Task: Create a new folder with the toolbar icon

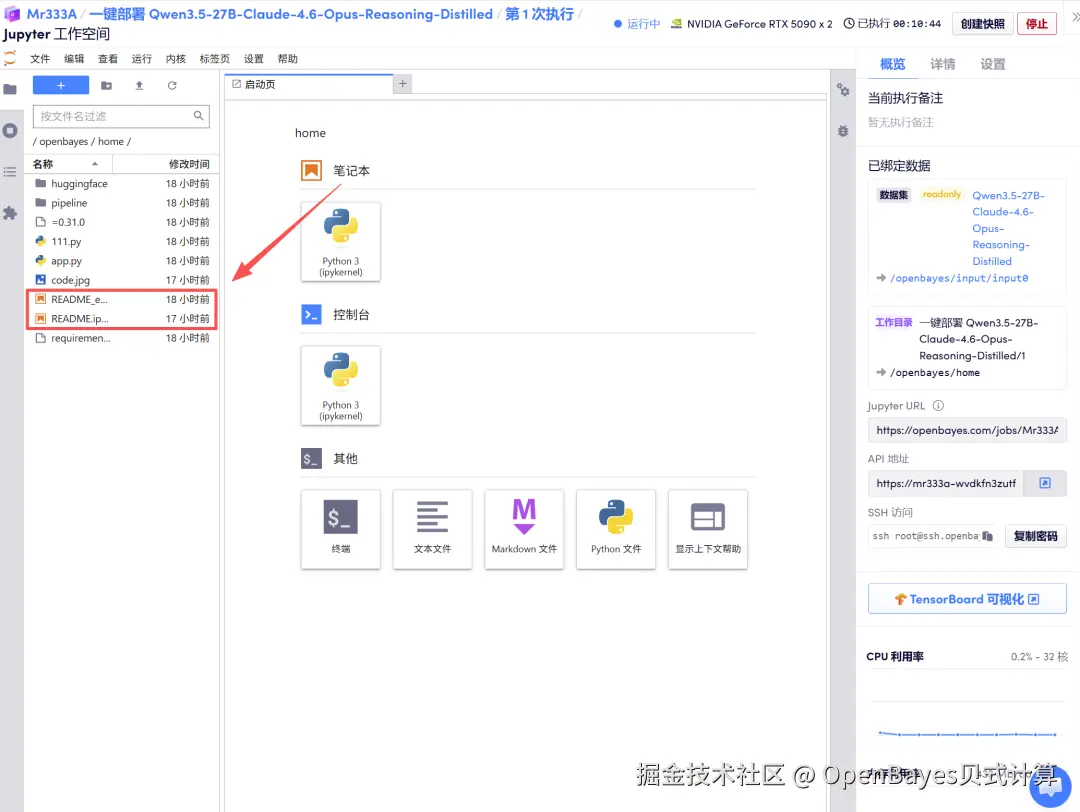Action: pyautogui.click(x=106, y=85)
